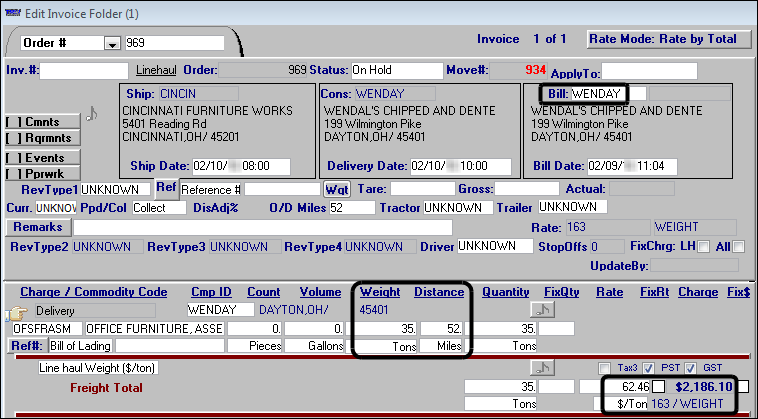
Task: Click the Distance column header
Action: (x=439, y=292)
